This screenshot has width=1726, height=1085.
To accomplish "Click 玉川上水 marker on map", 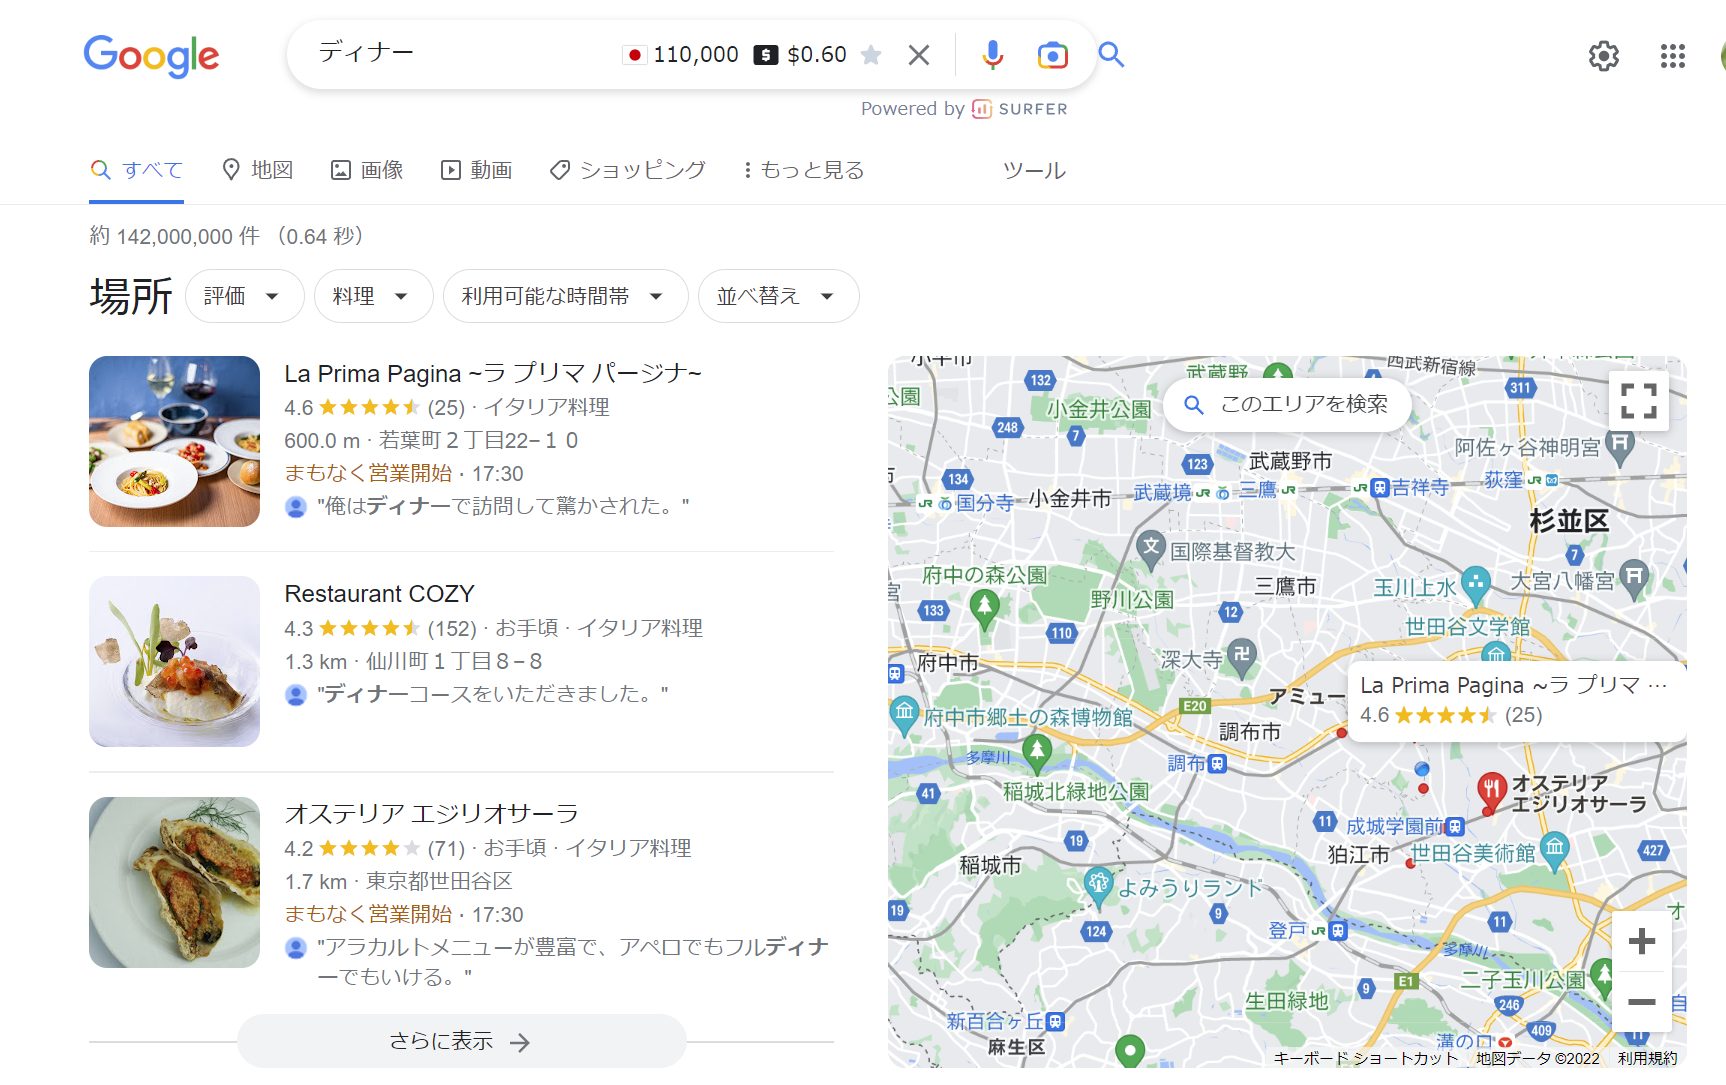I will 1475,585.
